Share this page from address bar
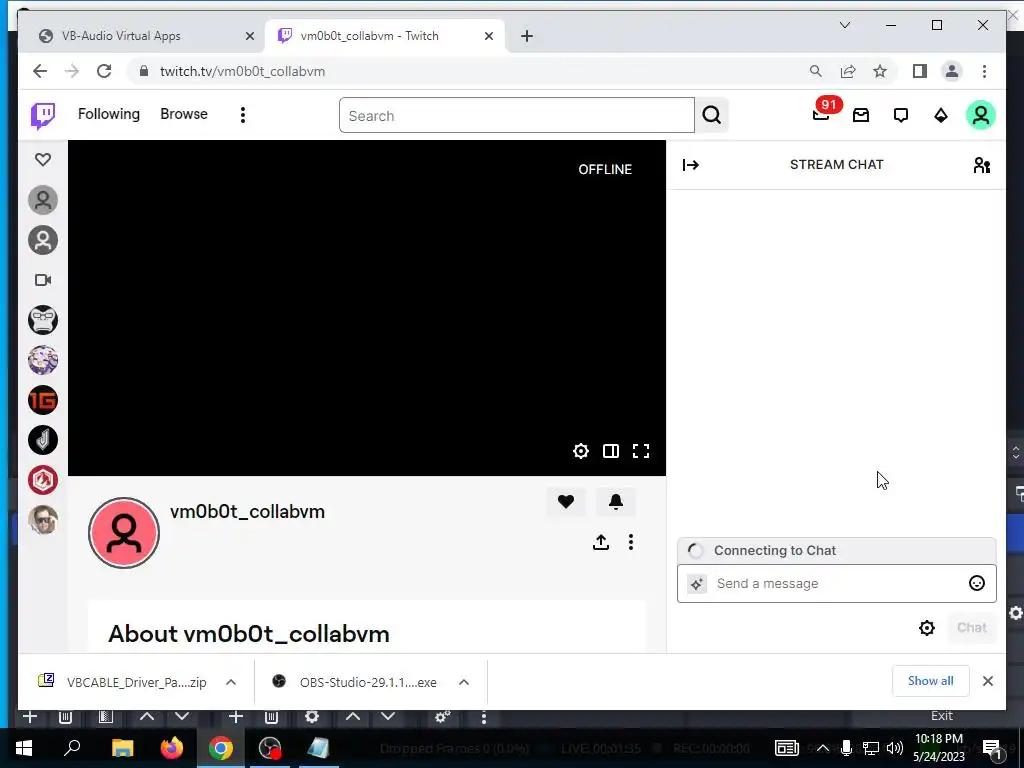1024x768 pixels. [848, 71]
